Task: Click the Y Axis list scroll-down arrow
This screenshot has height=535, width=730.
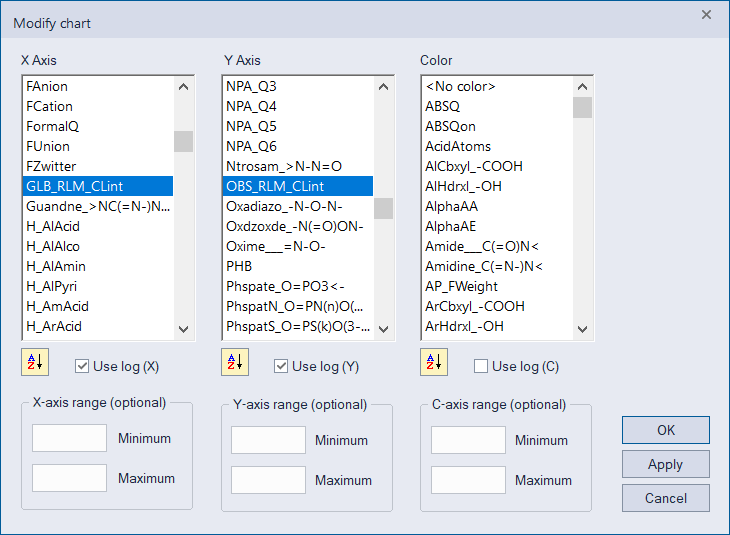Action: [384, 329]
